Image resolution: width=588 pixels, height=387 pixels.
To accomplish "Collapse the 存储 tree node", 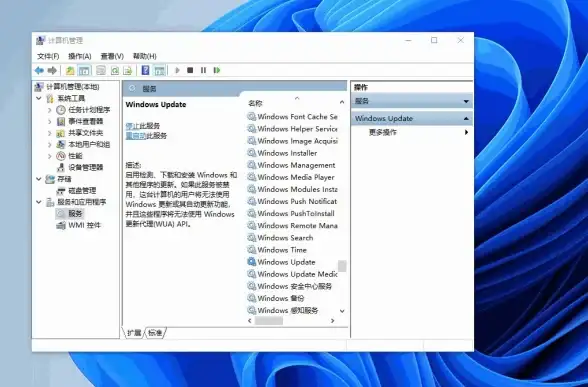I will 39,179.
